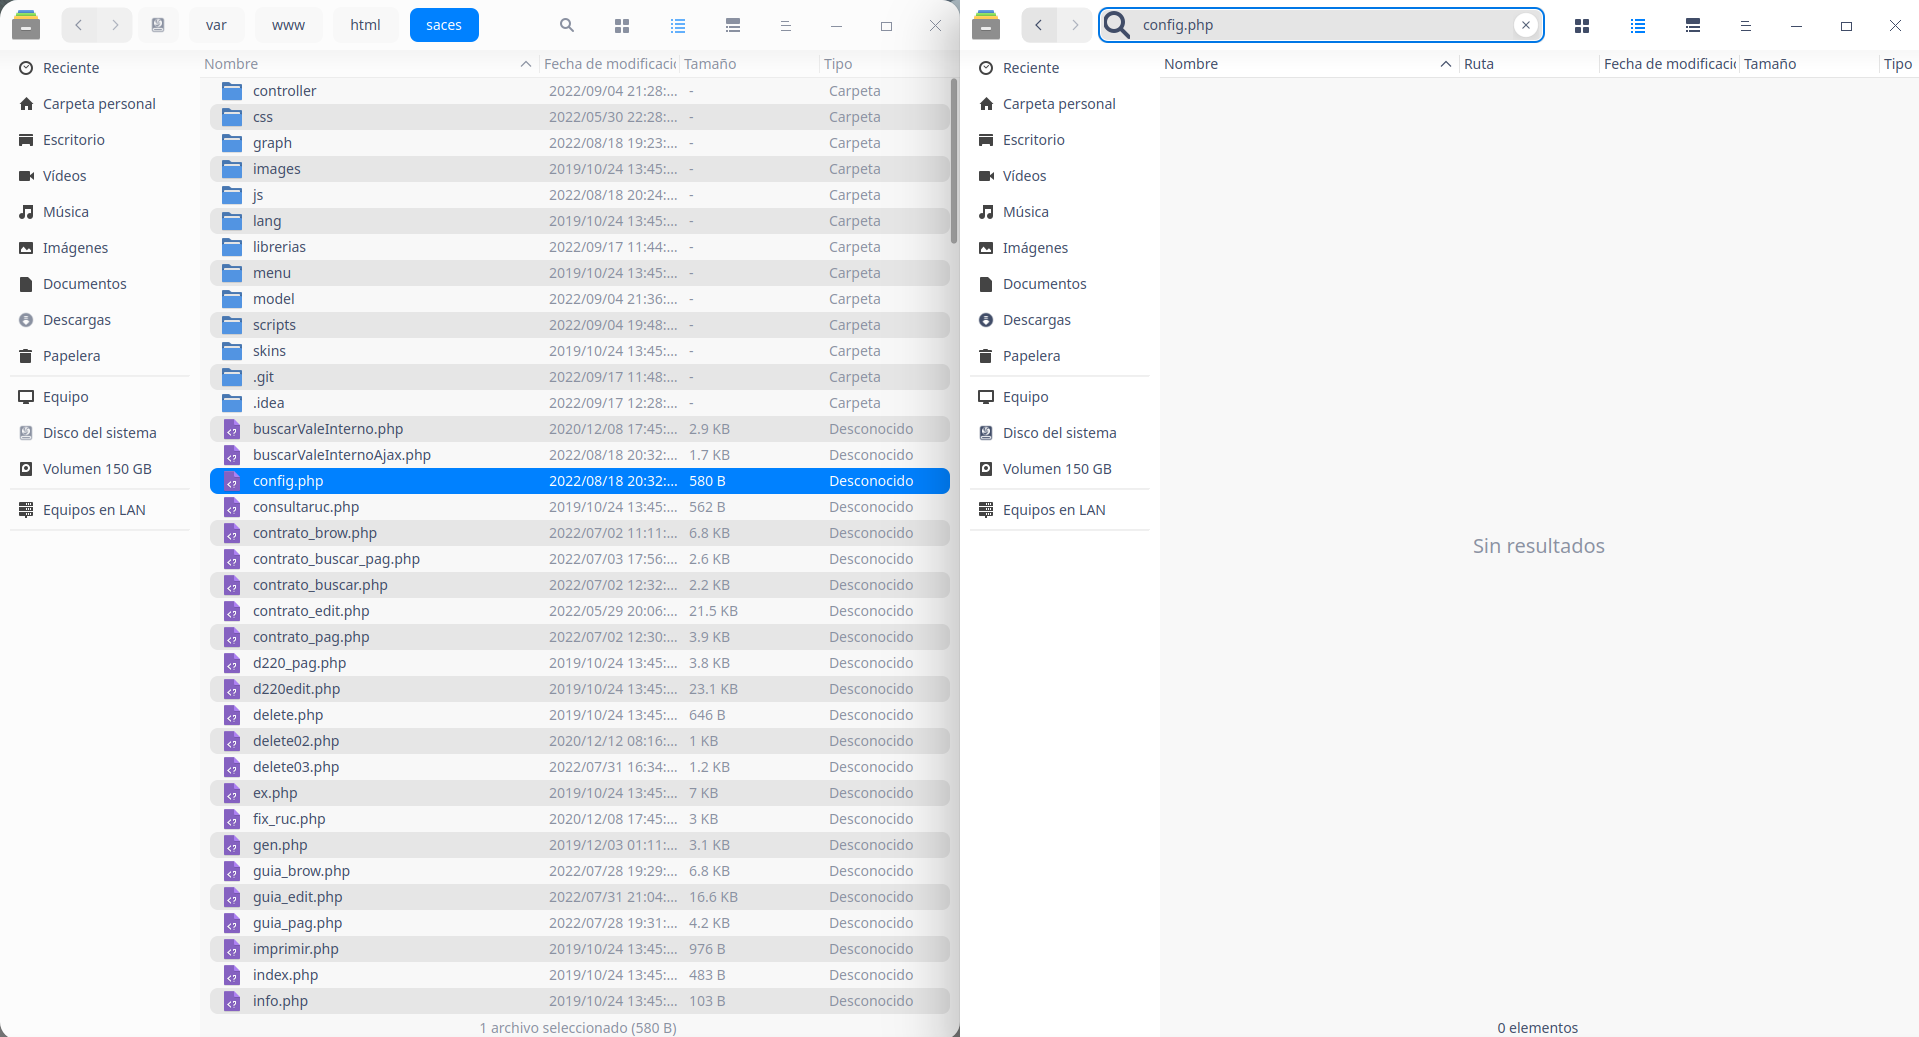Sort left window by Tamaño column
Image resolution: width=1919 pixels, height=1037 pixels.
[x=748, y=64]
